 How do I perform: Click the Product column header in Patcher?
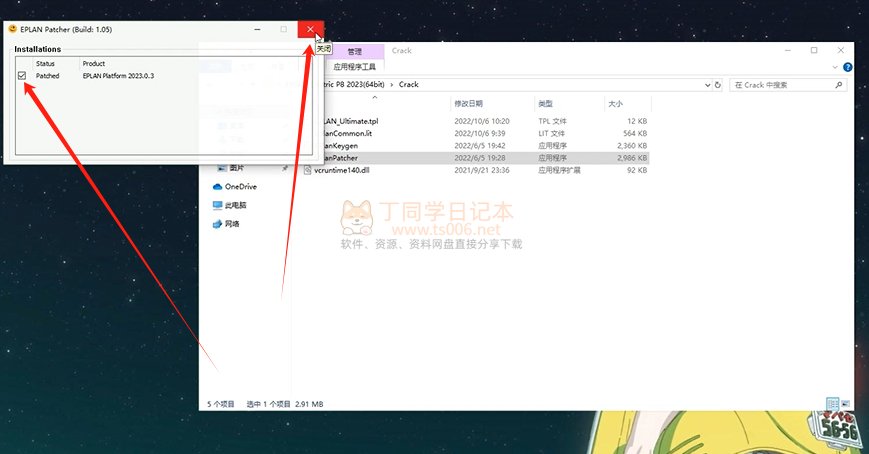pos(94,63)
